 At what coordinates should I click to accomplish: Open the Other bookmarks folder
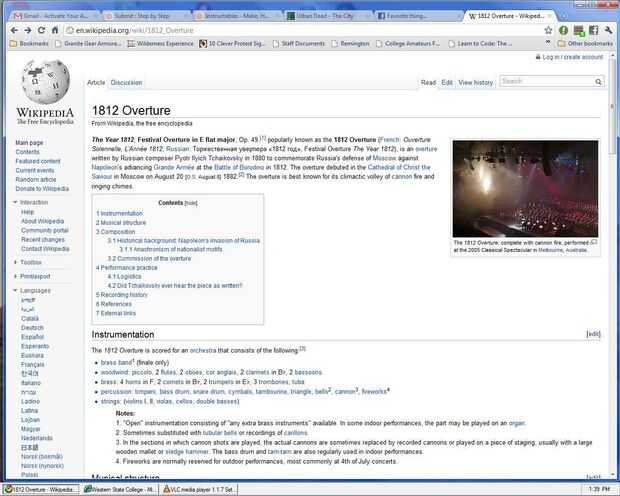point(585,44)
